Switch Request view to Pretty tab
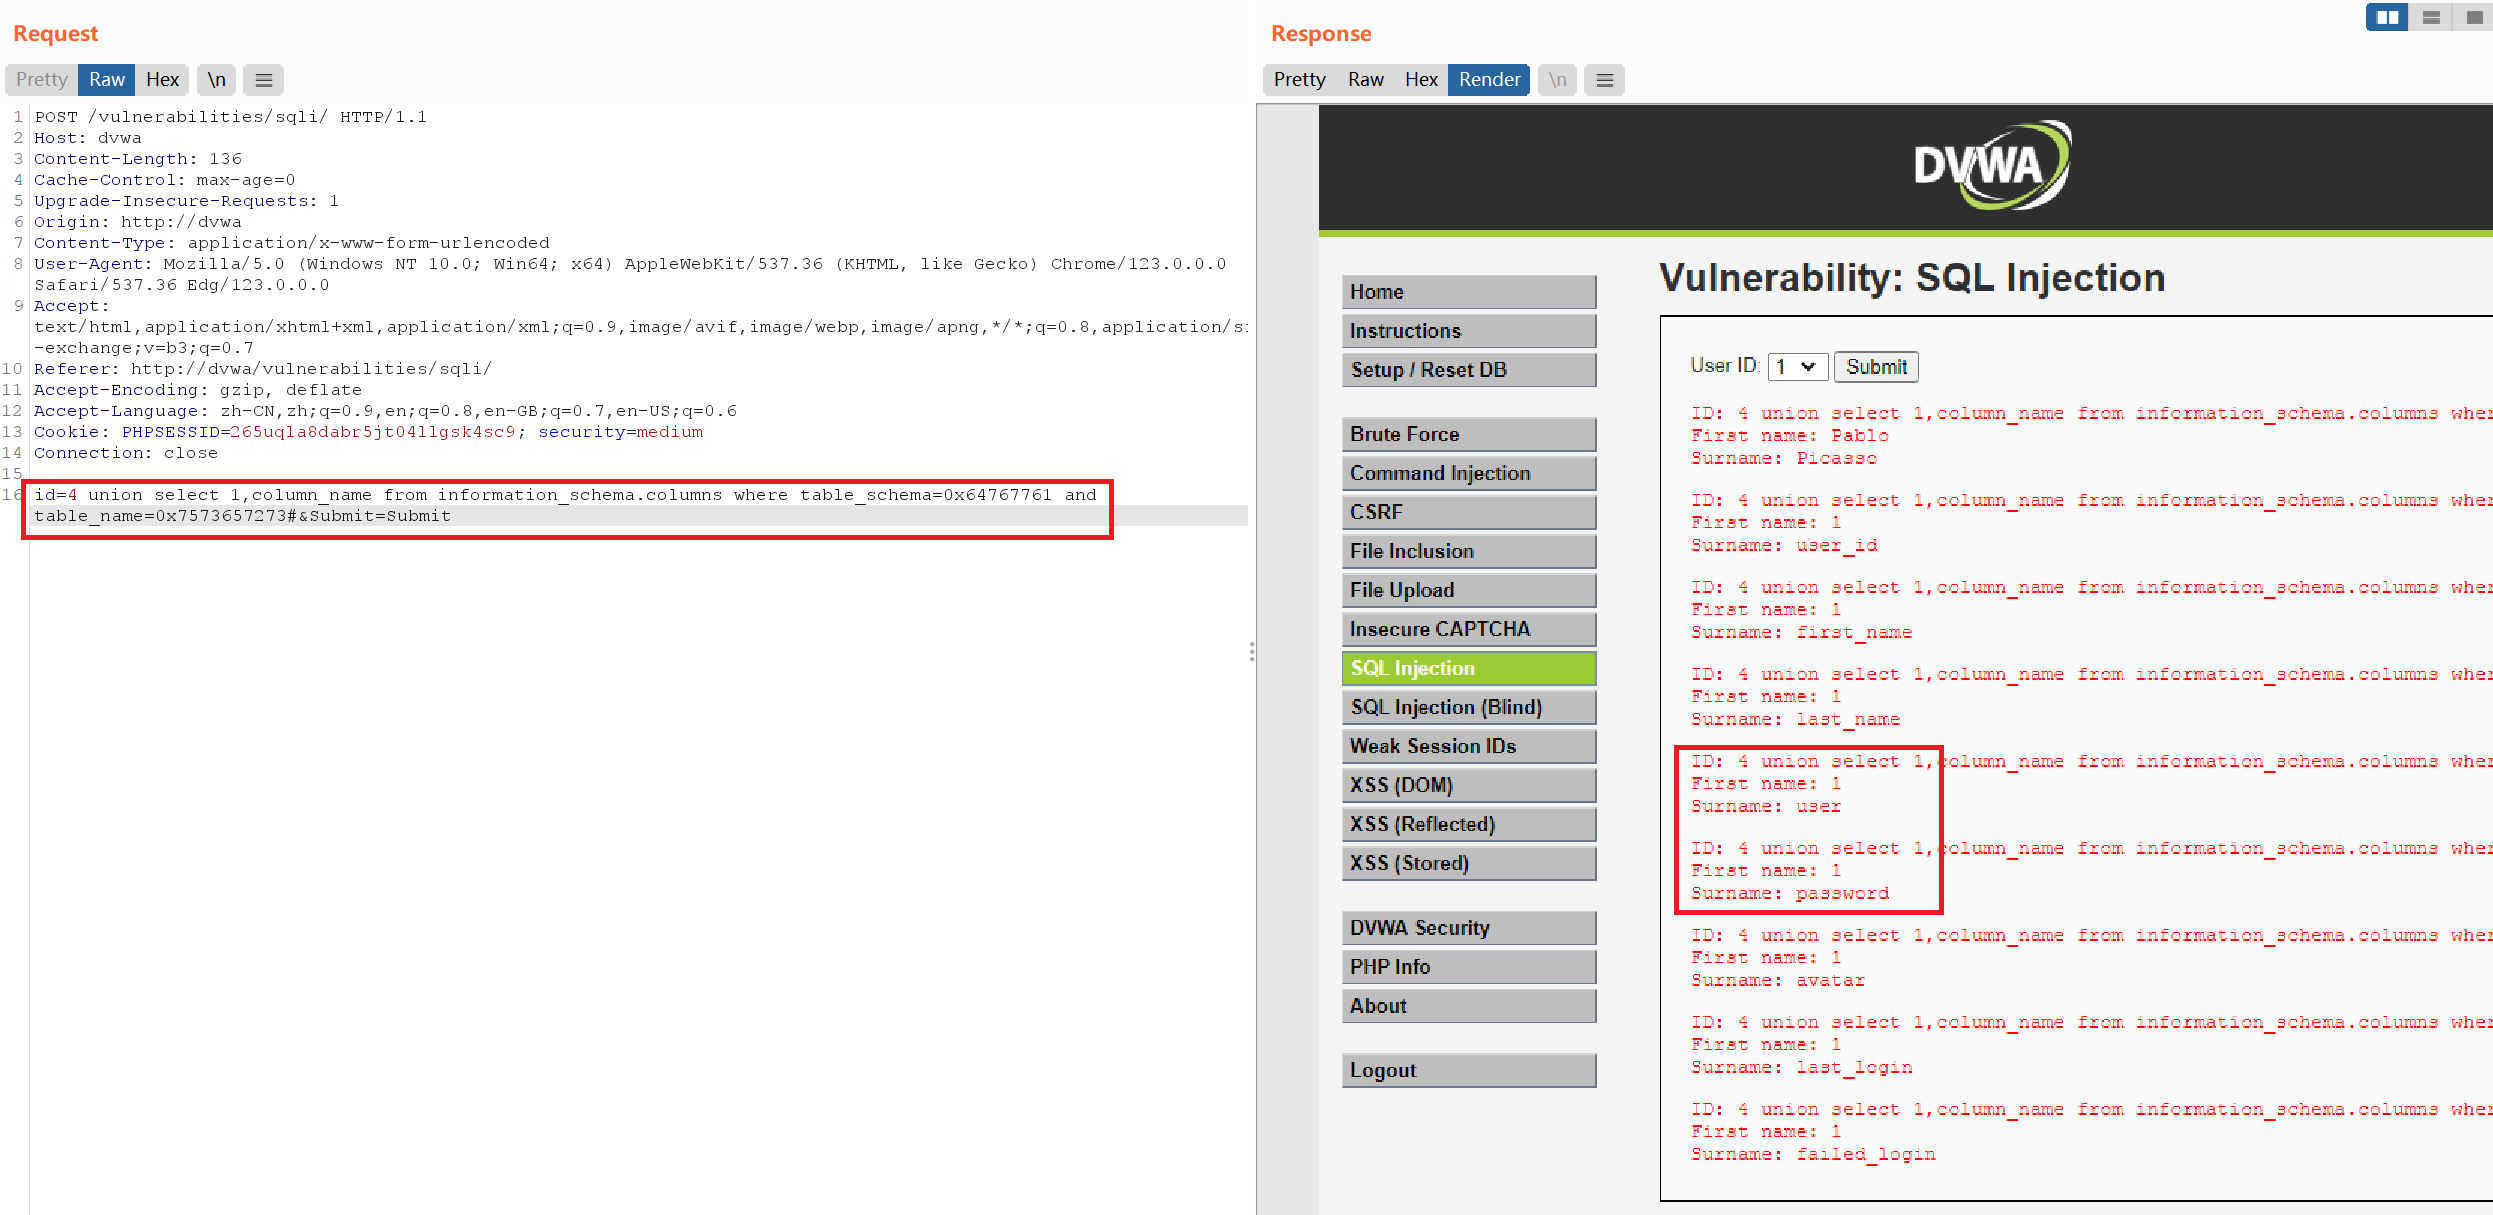This screenshot has width=2493, height=1215. pos(42,80)
